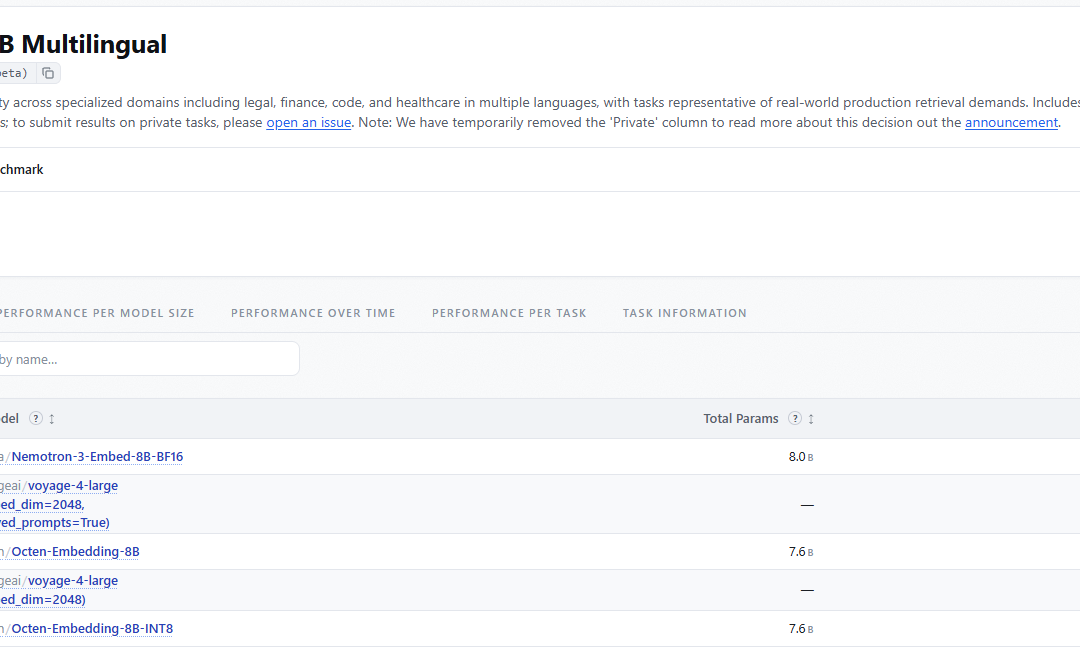1080x647 pixels.
Task: Sort table by Total Params arrows
Action: (x=811, y=419)
